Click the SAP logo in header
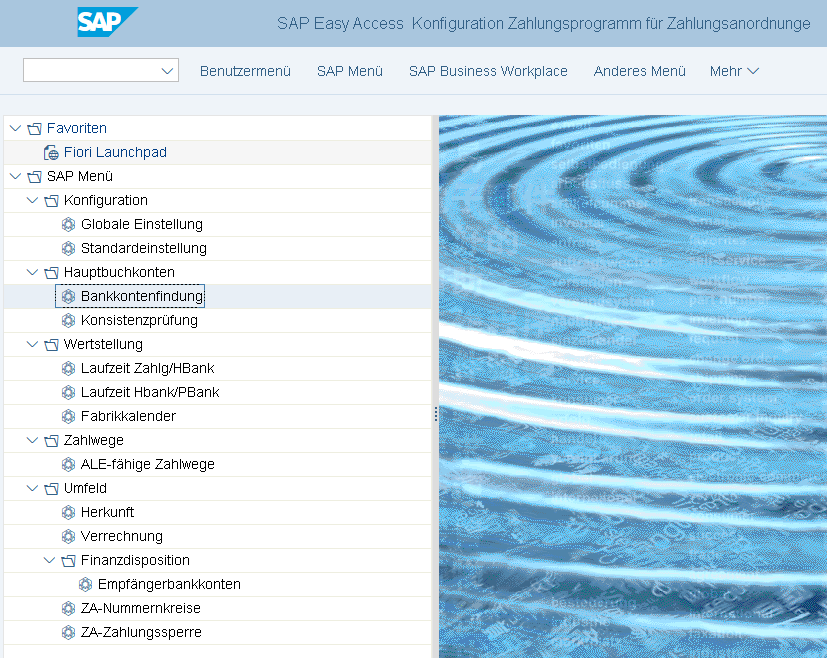The height and width of the screenshot is (658, 827). [x=107, y=22]
